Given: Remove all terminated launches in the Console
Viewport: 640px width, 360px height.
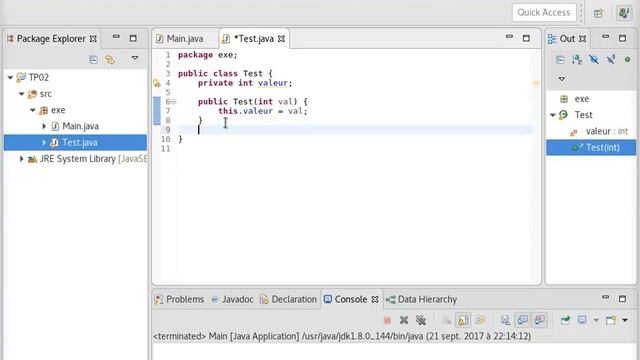Looking at the screenshot, I should point(421,320).
